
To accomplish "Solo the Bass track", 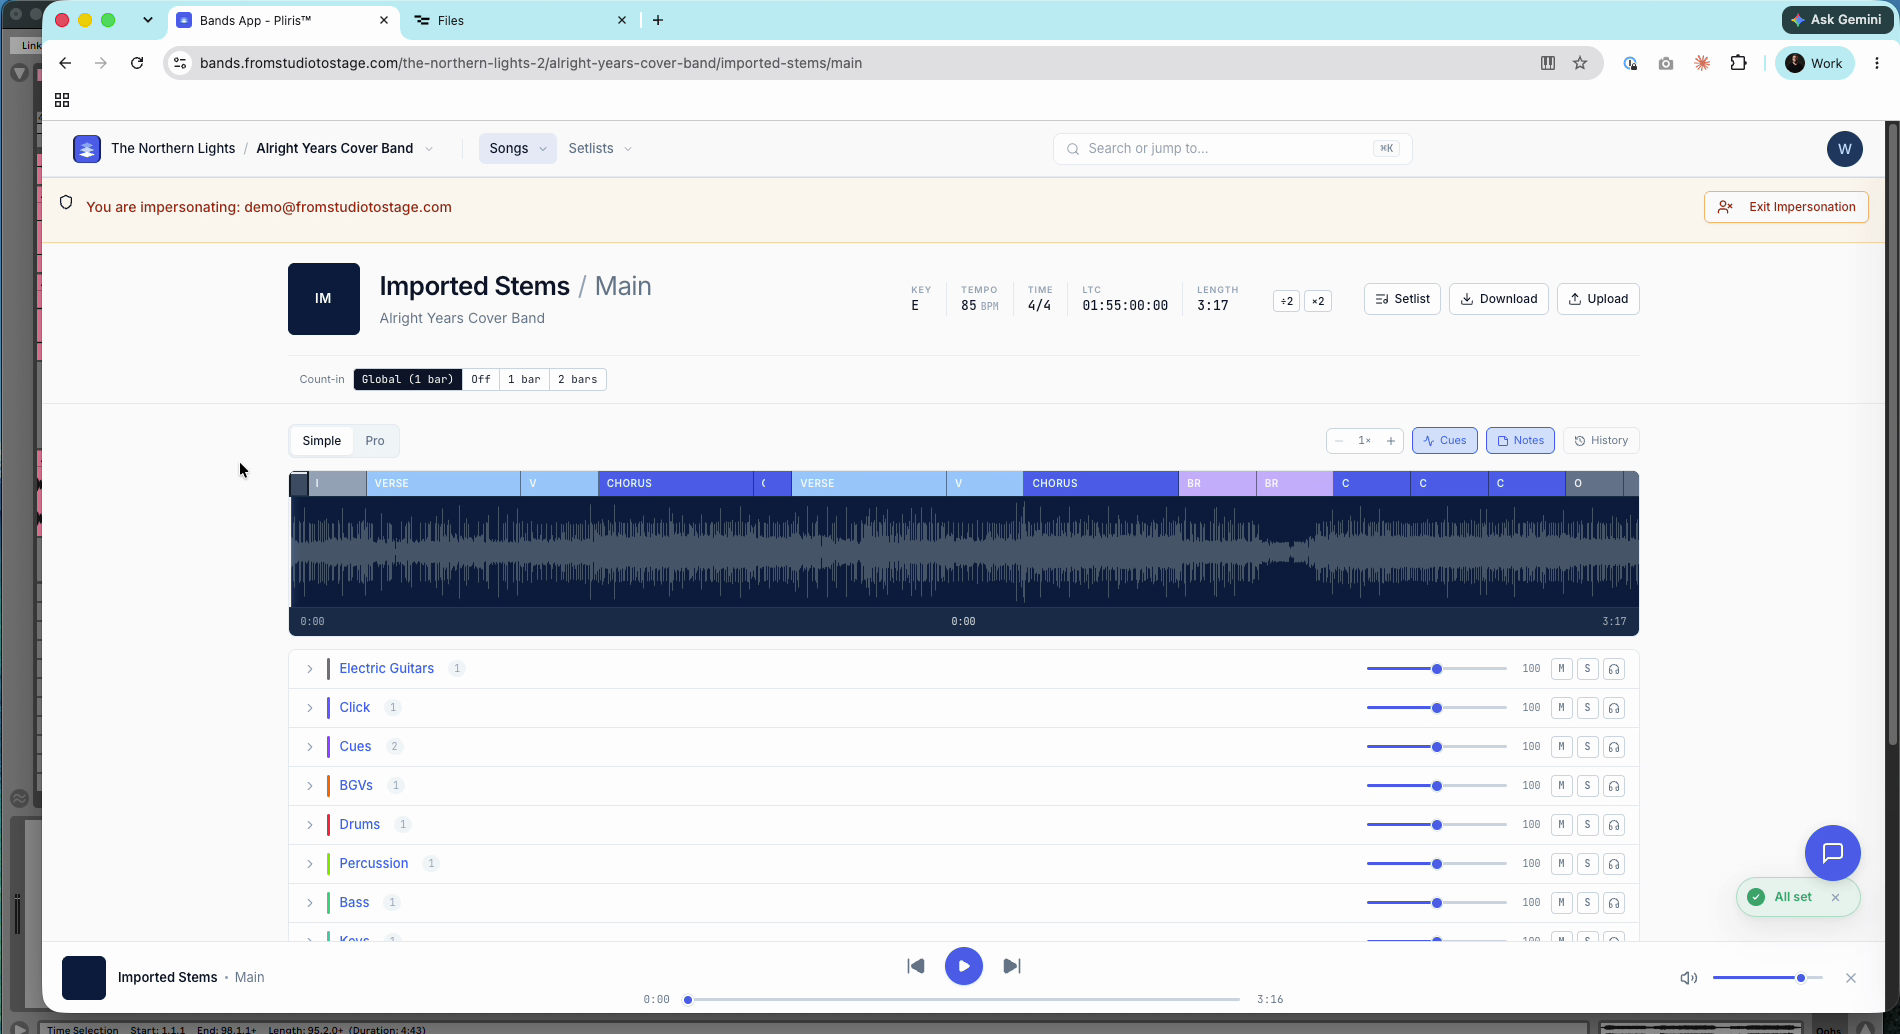I will pos(1587,903).
